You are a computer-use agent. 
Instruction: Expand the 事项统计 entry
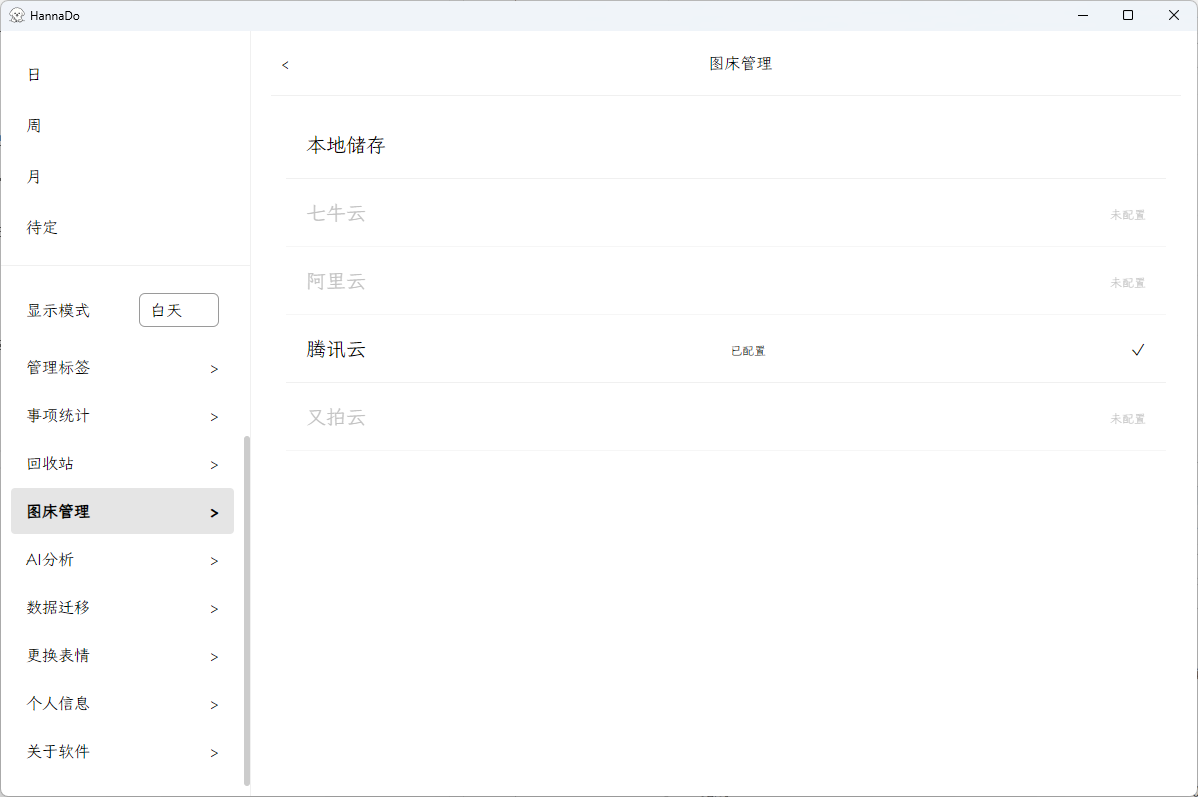coord(57,415)
